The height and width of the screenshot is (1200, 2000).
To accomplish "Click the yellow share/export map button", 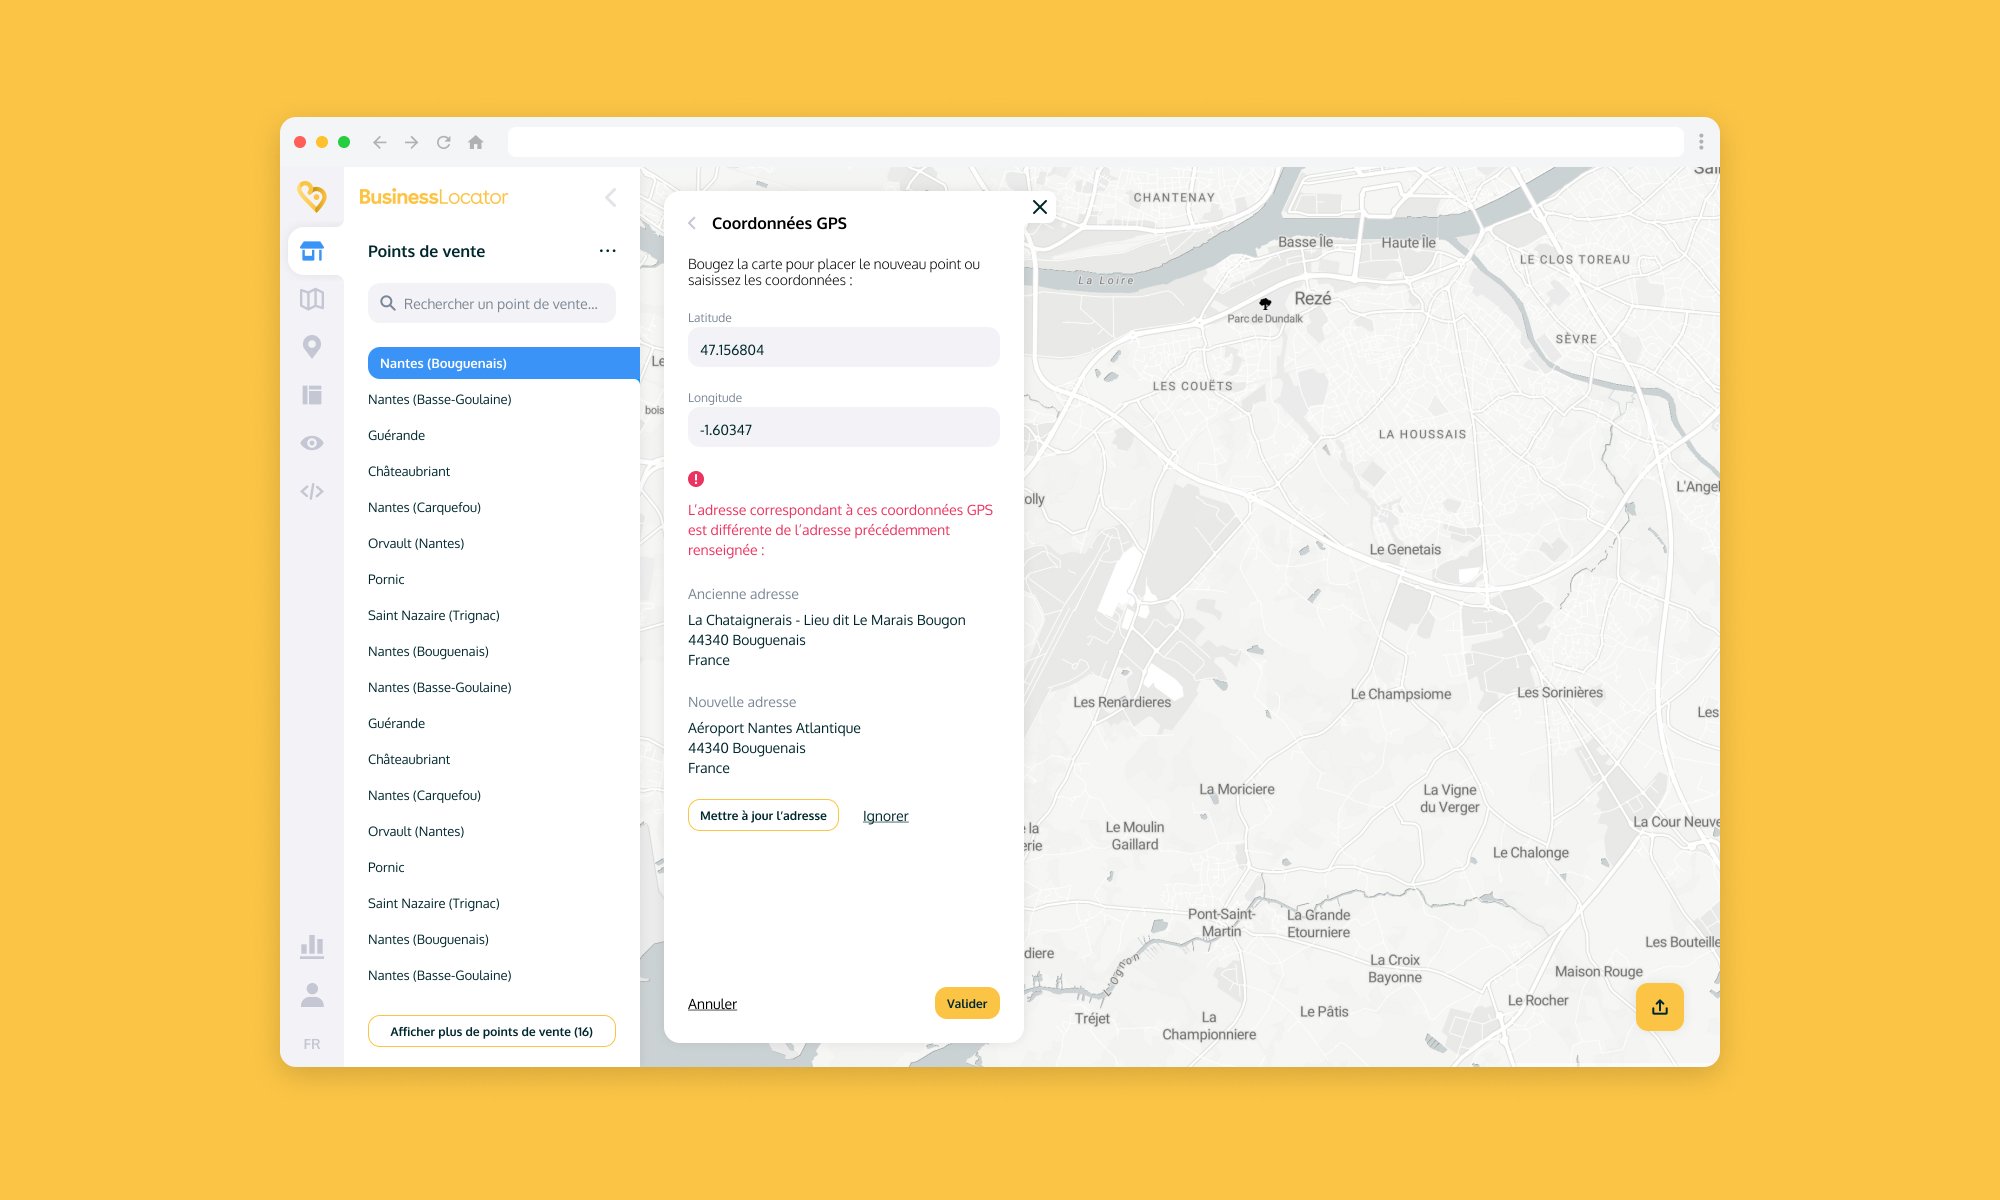I will pos(1660,1007).
